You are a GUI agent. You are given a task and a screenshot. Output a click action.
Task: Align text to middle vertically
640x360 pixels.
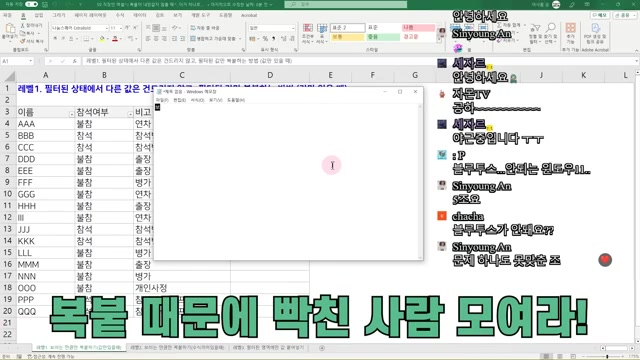(x=156, y=28)
